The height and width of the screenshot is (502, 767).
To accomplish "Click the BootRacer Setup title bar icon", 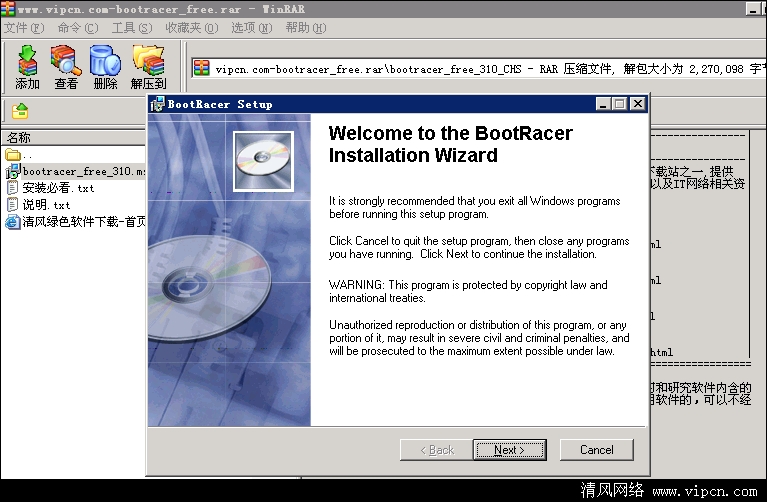I will (157, 104).
